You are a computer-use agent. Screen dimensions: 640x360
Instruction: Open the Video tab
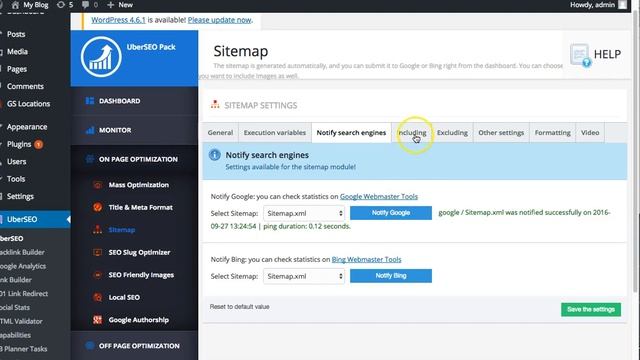(x=590, y=133)
